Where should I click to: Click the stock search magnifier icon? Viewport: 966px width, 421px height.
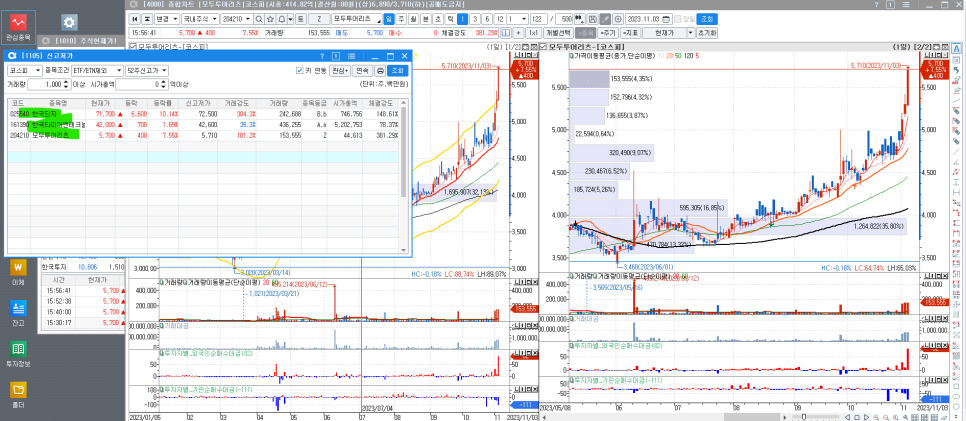tap(260, 19)
